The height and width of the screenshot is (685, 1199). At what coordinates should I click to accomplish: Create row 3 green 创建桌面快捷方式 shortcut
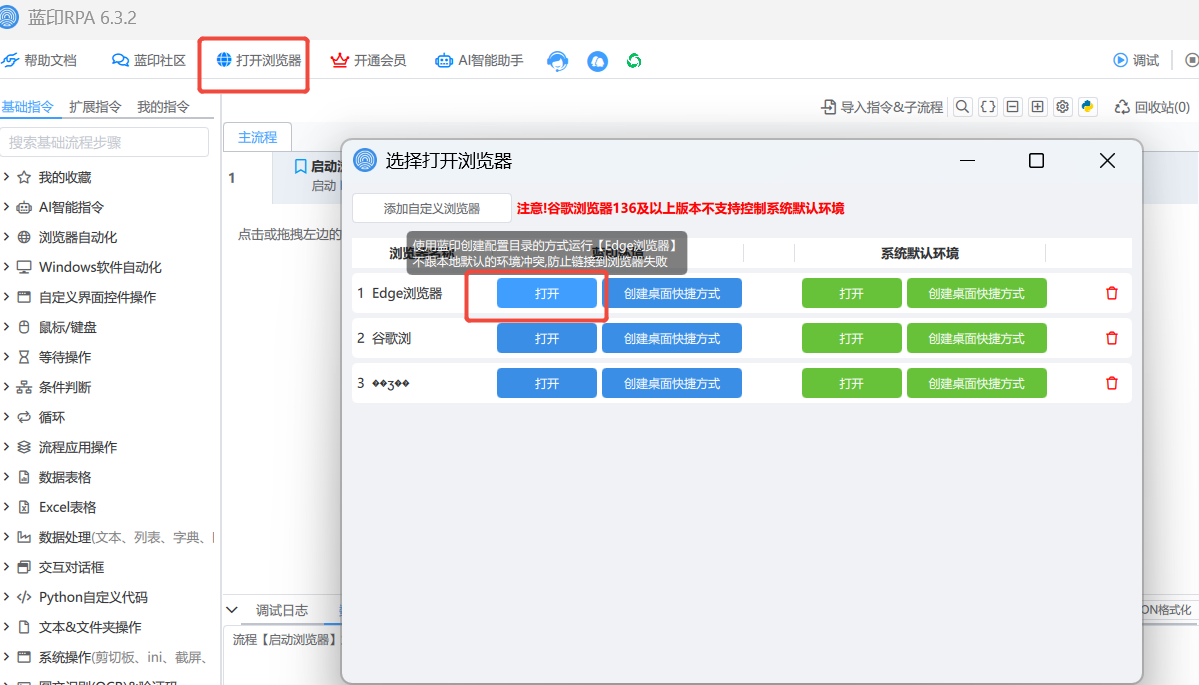pos(976,383)
